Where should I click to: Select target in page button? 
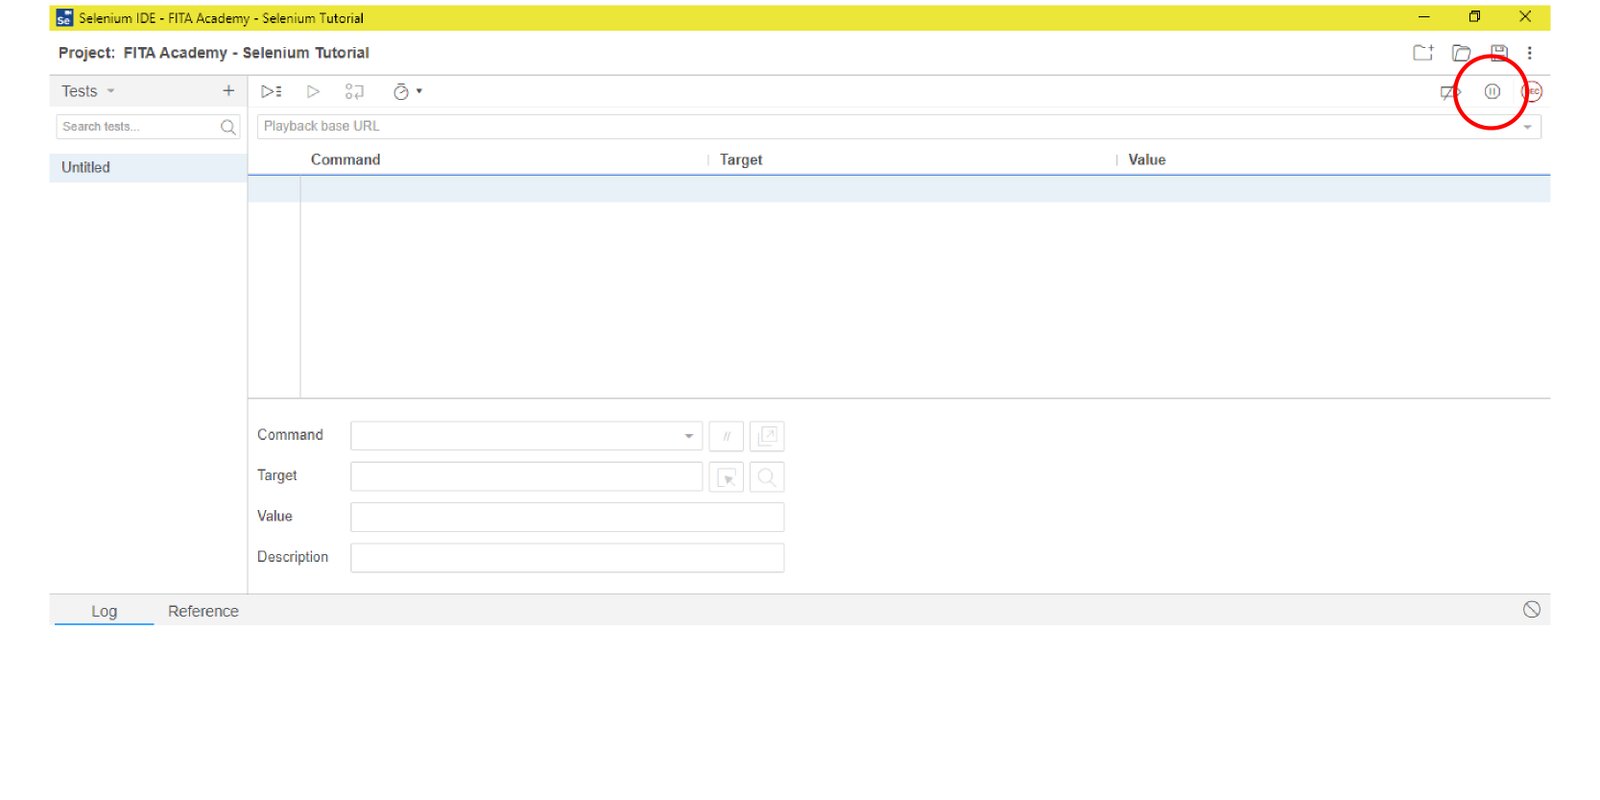click(x=726, y=477)
